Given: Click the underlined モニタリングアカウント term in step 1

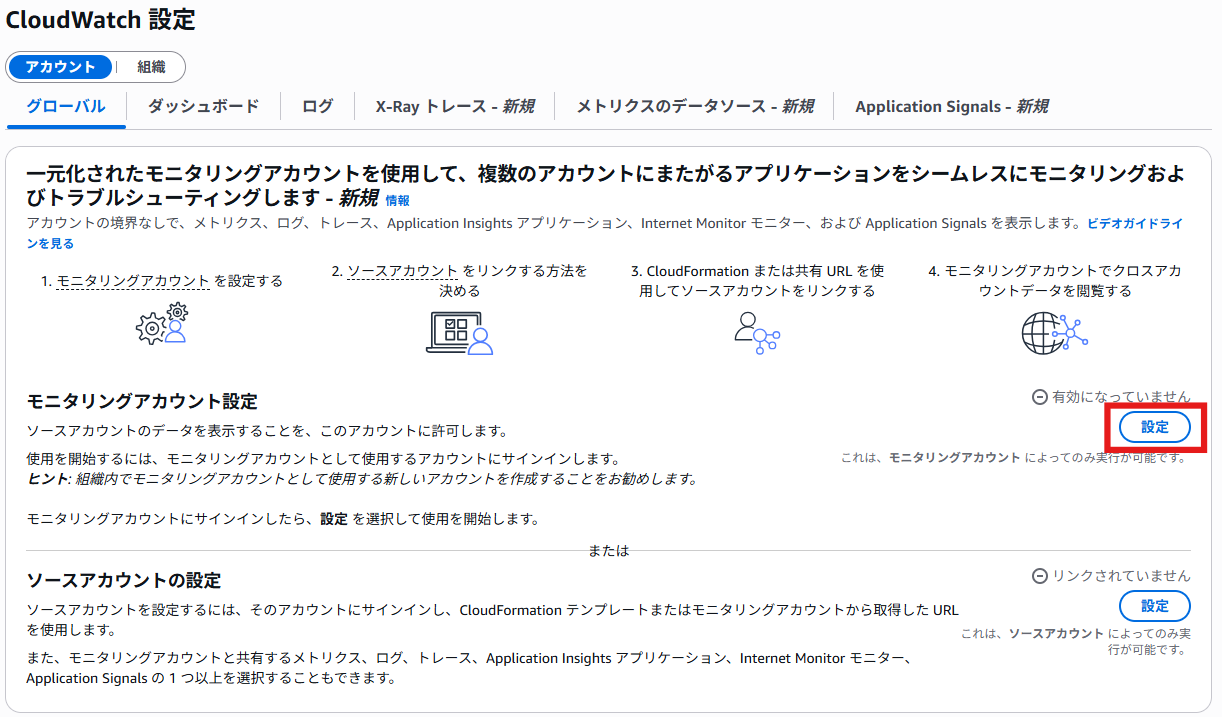Looking at the screenshot, I should point(134,281).
